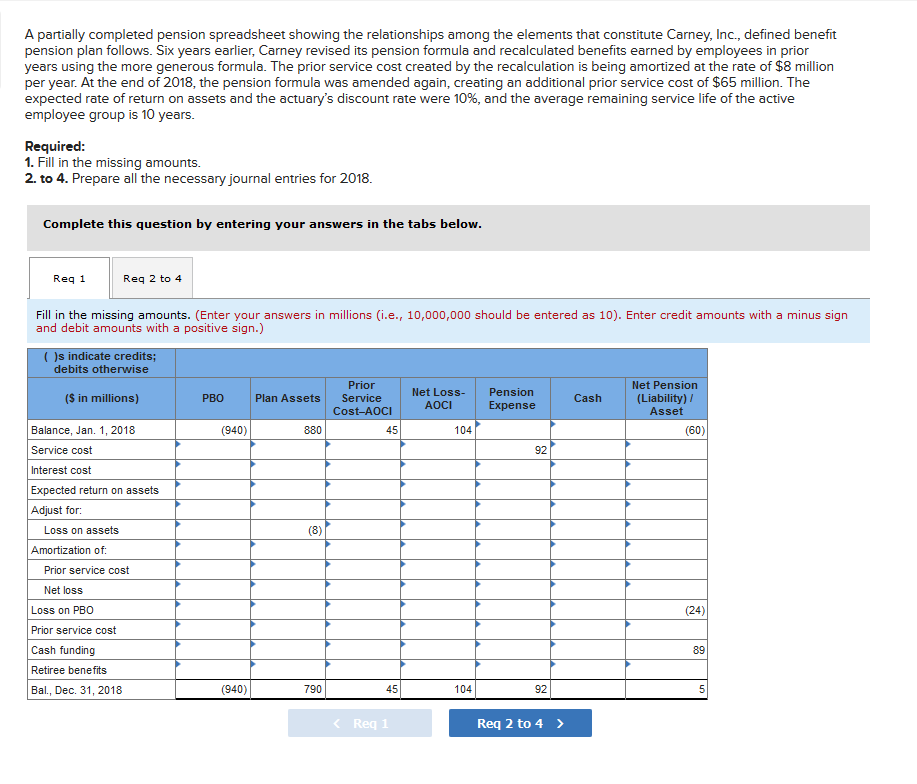Click the Net Pension (Liability) / Asset header
Screen dimensions: 917x784
click(666, 398)
